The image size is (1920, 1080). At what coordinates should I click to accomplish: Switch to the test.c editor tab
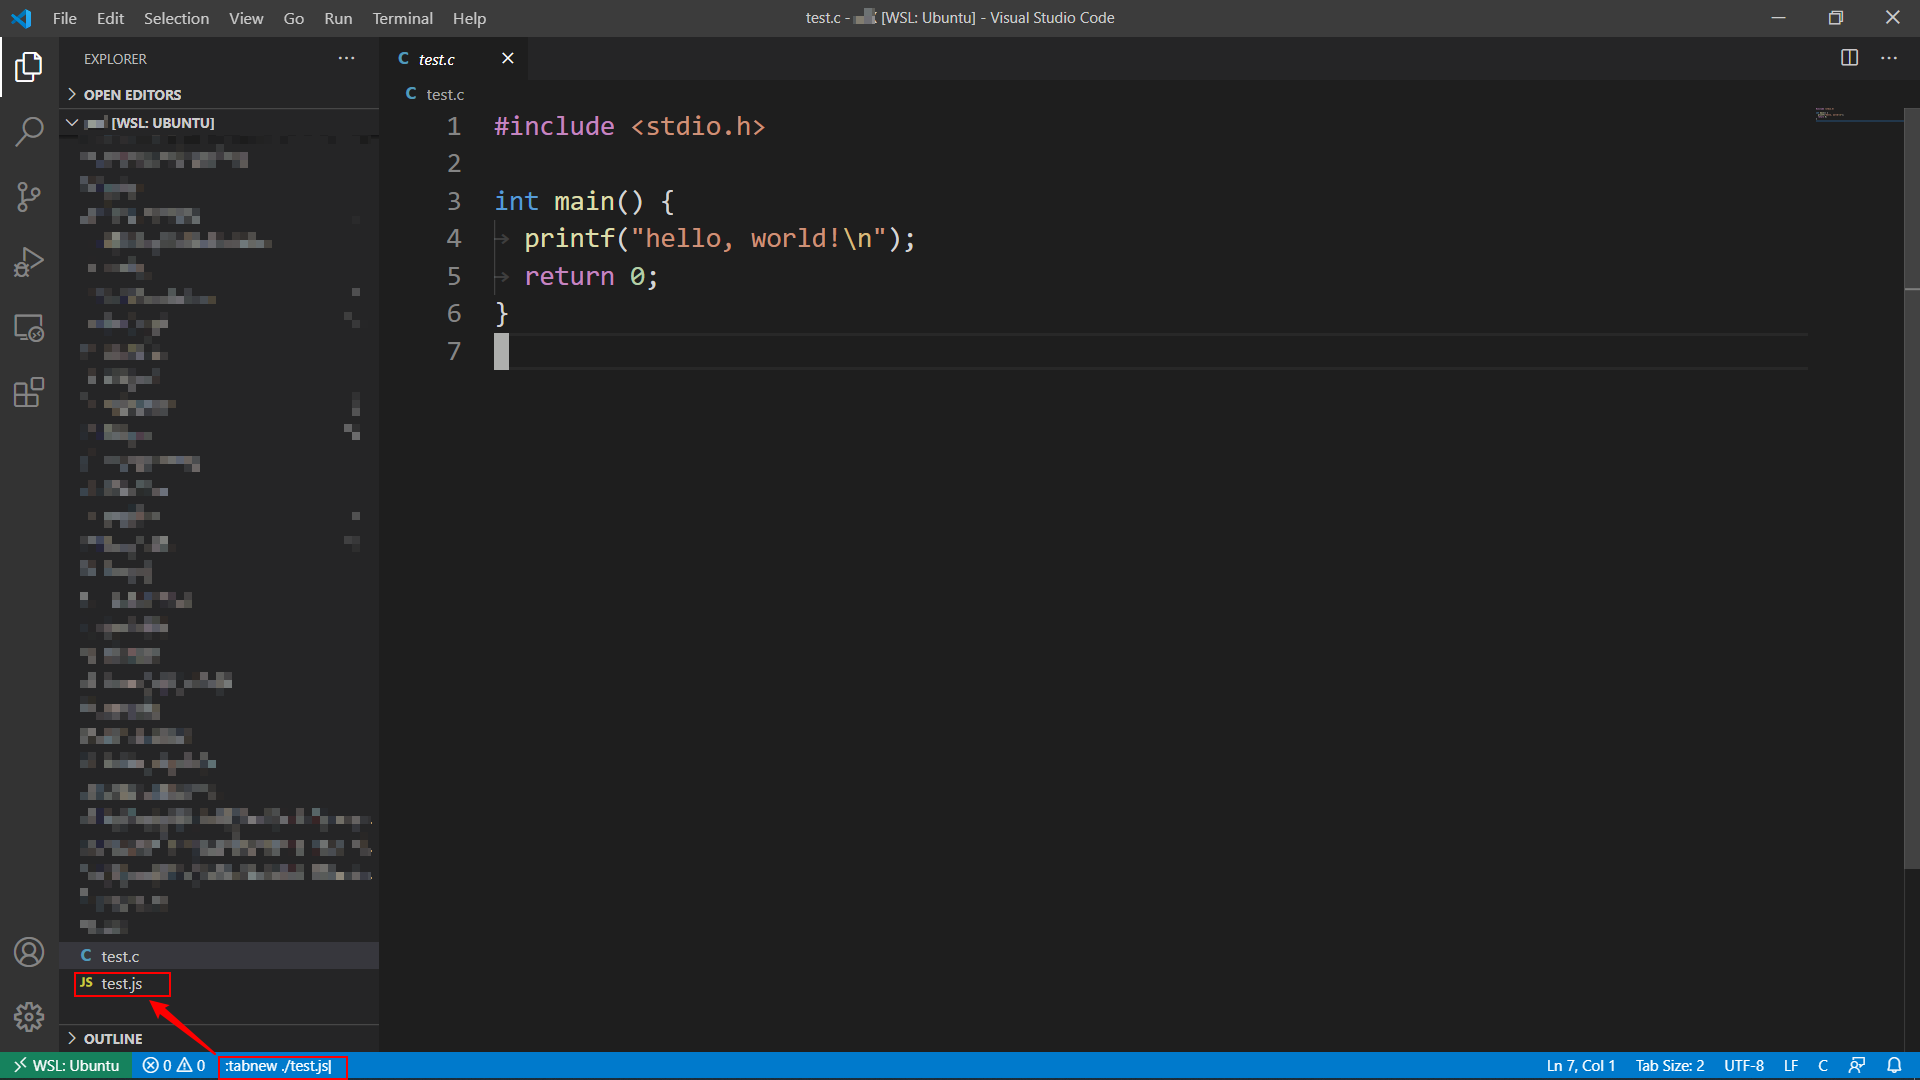[437, 58]
